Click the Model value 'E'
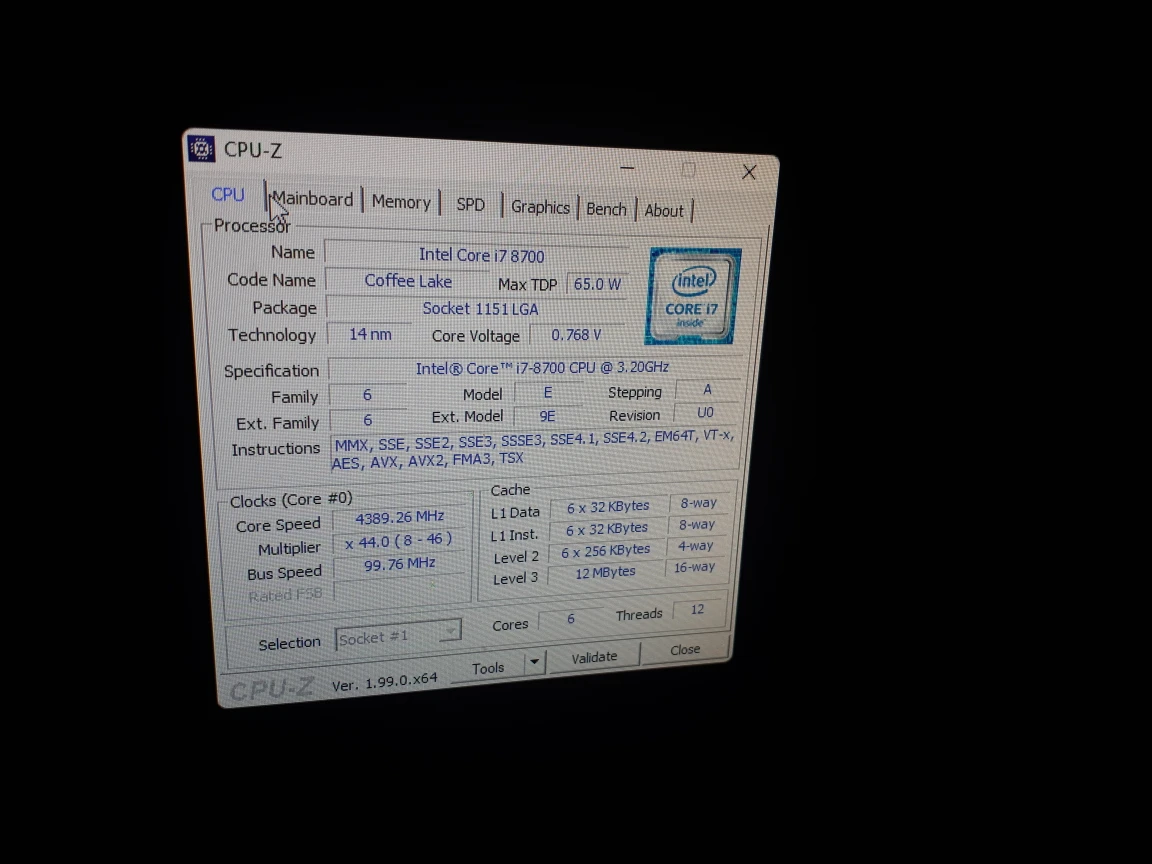This screenshot has width=1152, height=864. [x=547, y=393]
